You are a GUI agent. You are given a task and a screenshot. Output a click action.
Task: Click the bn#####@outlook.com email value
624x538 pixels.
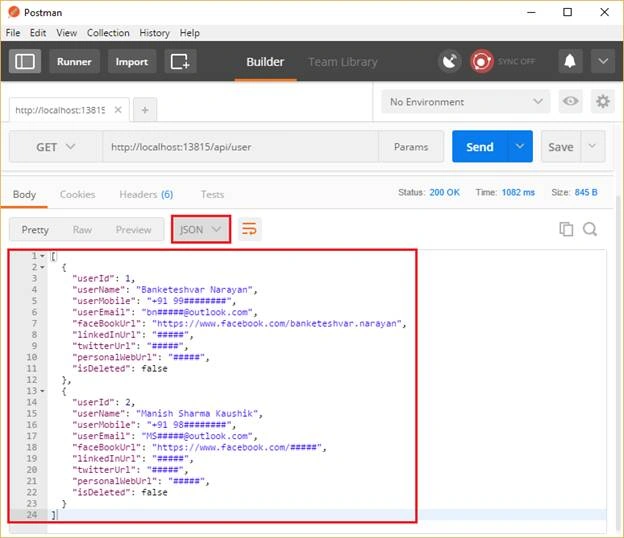pos(197,312)
